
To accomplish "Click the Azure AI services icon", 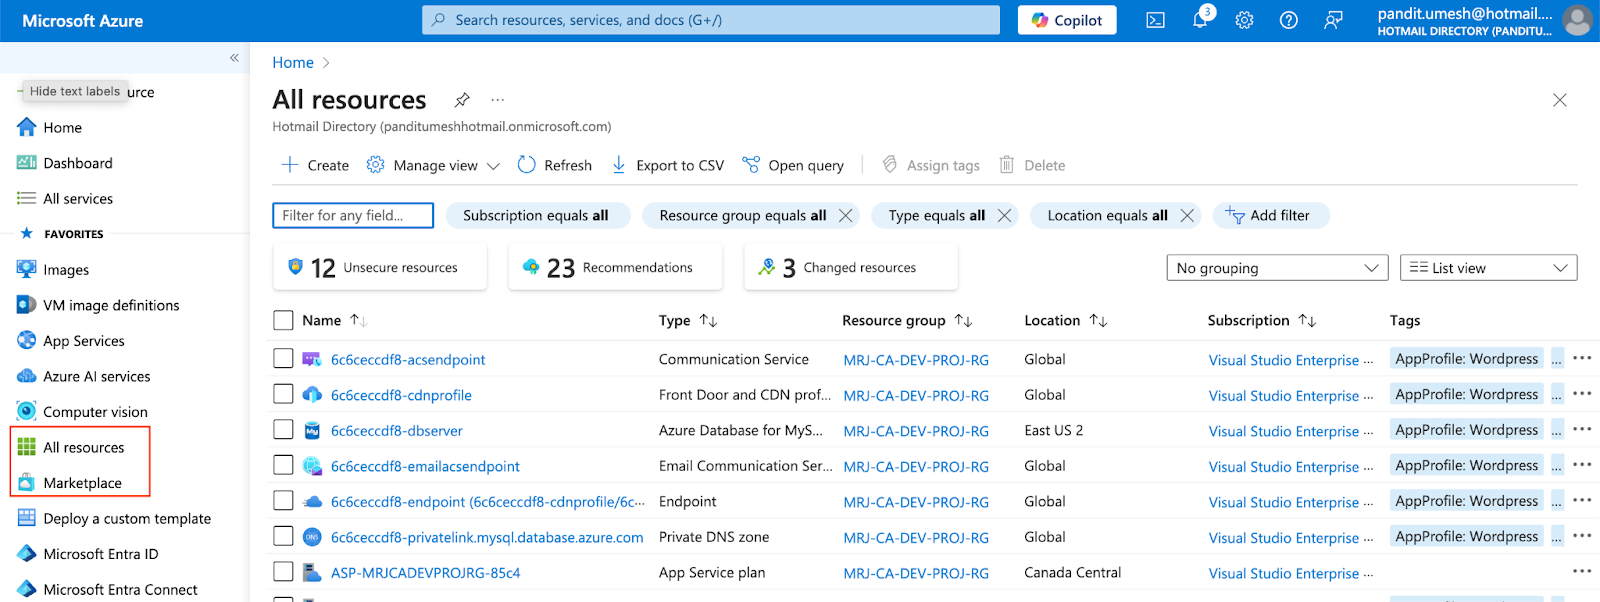I will click(27, 376).
